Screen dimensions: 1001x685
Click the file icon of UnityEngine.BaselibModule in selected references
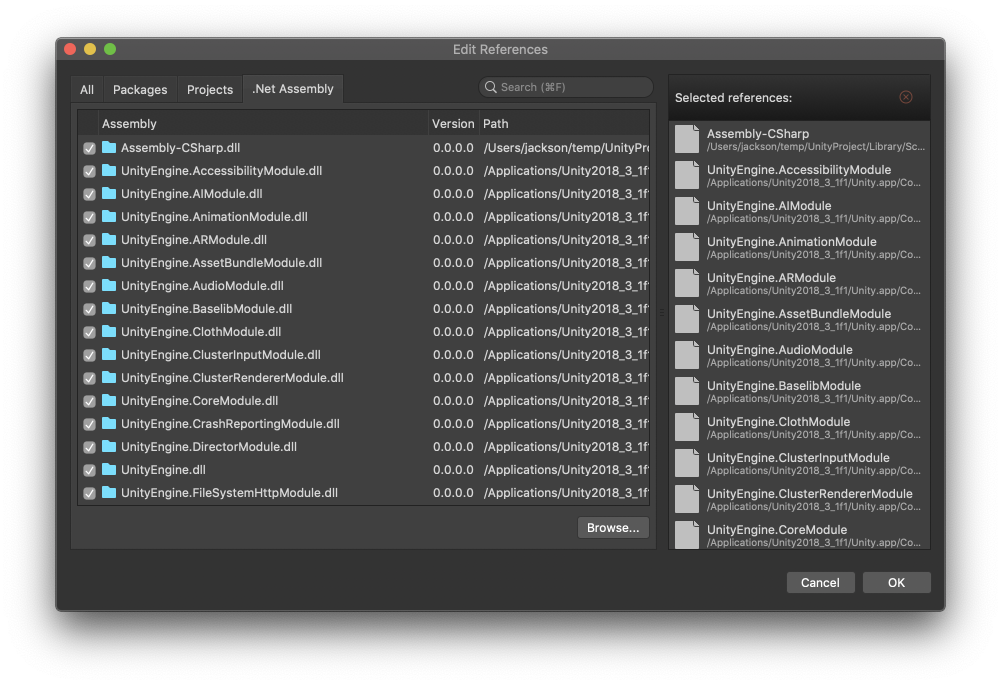click(x=688, y=391)
